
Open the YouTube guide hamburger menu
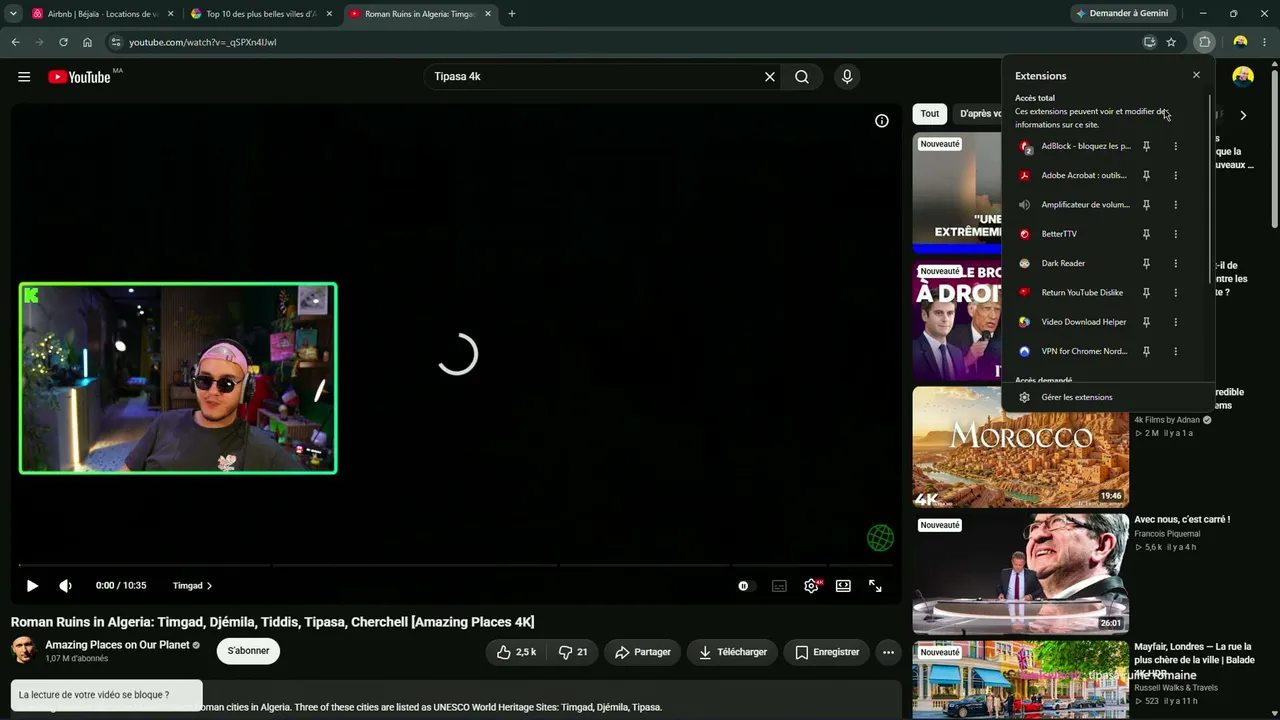click(x=24, y=77)
